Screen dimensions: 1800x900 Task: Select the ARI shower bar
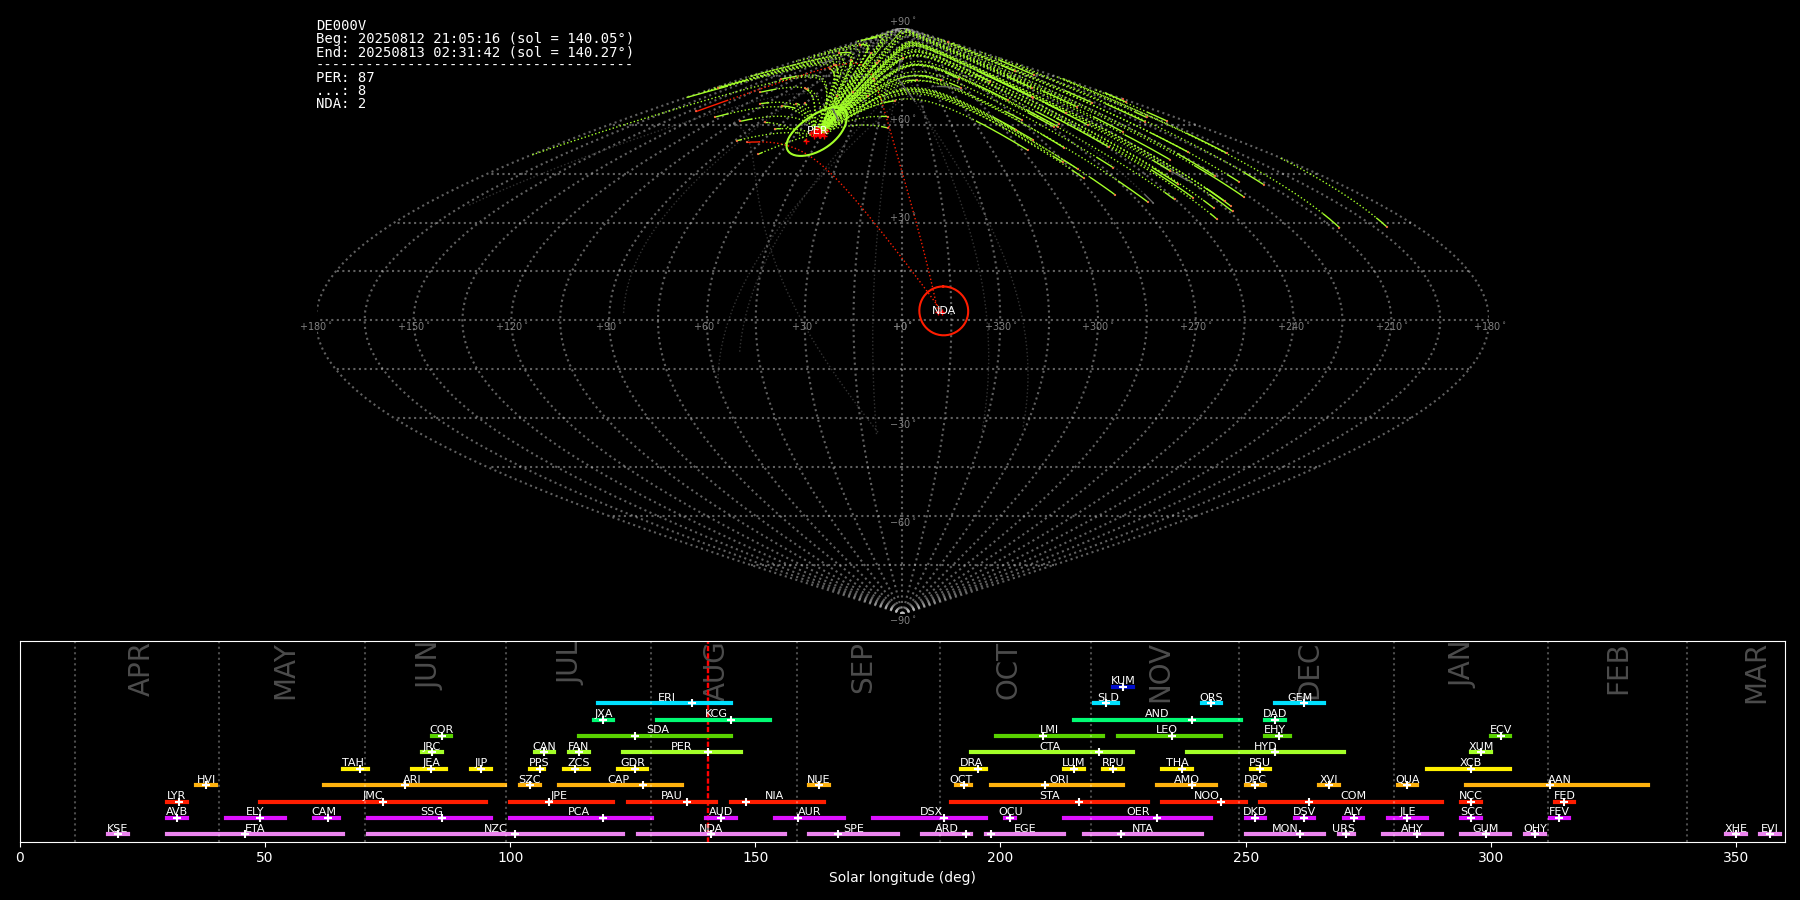point(414,785)
